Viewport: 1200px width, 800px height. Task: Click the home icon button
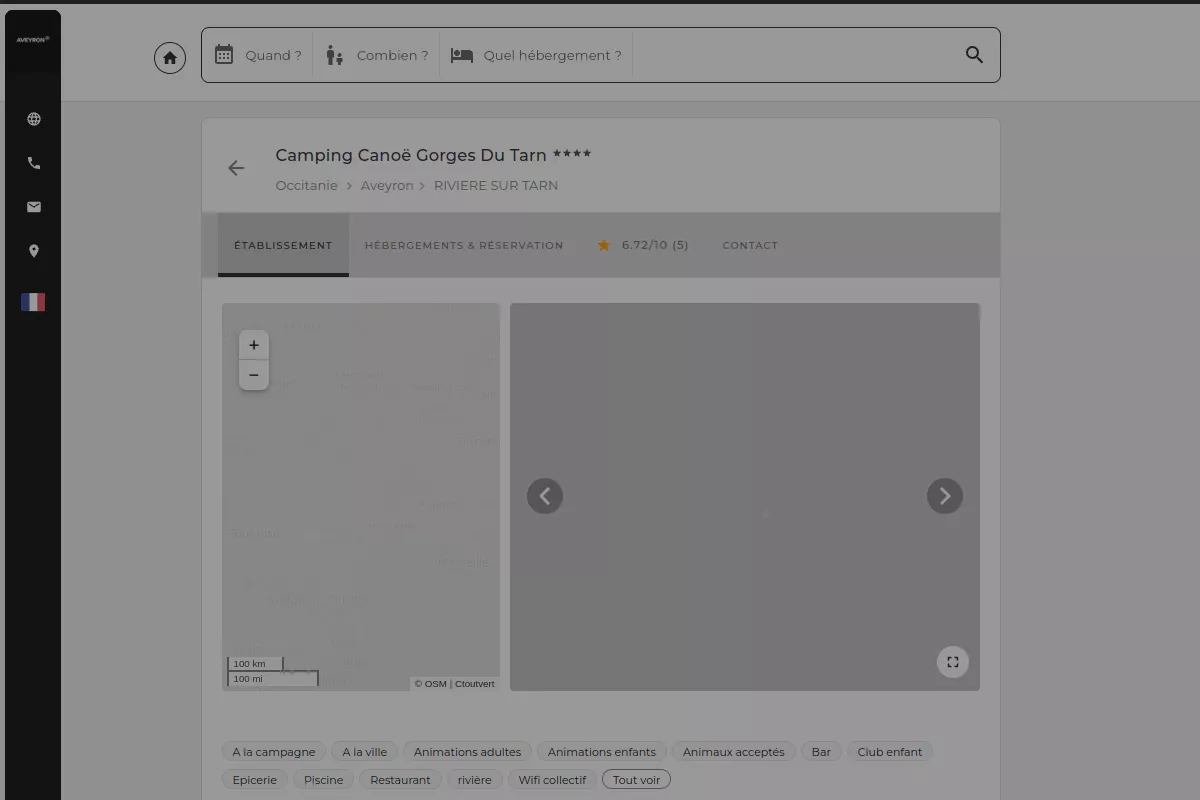(x=170, y=58)
